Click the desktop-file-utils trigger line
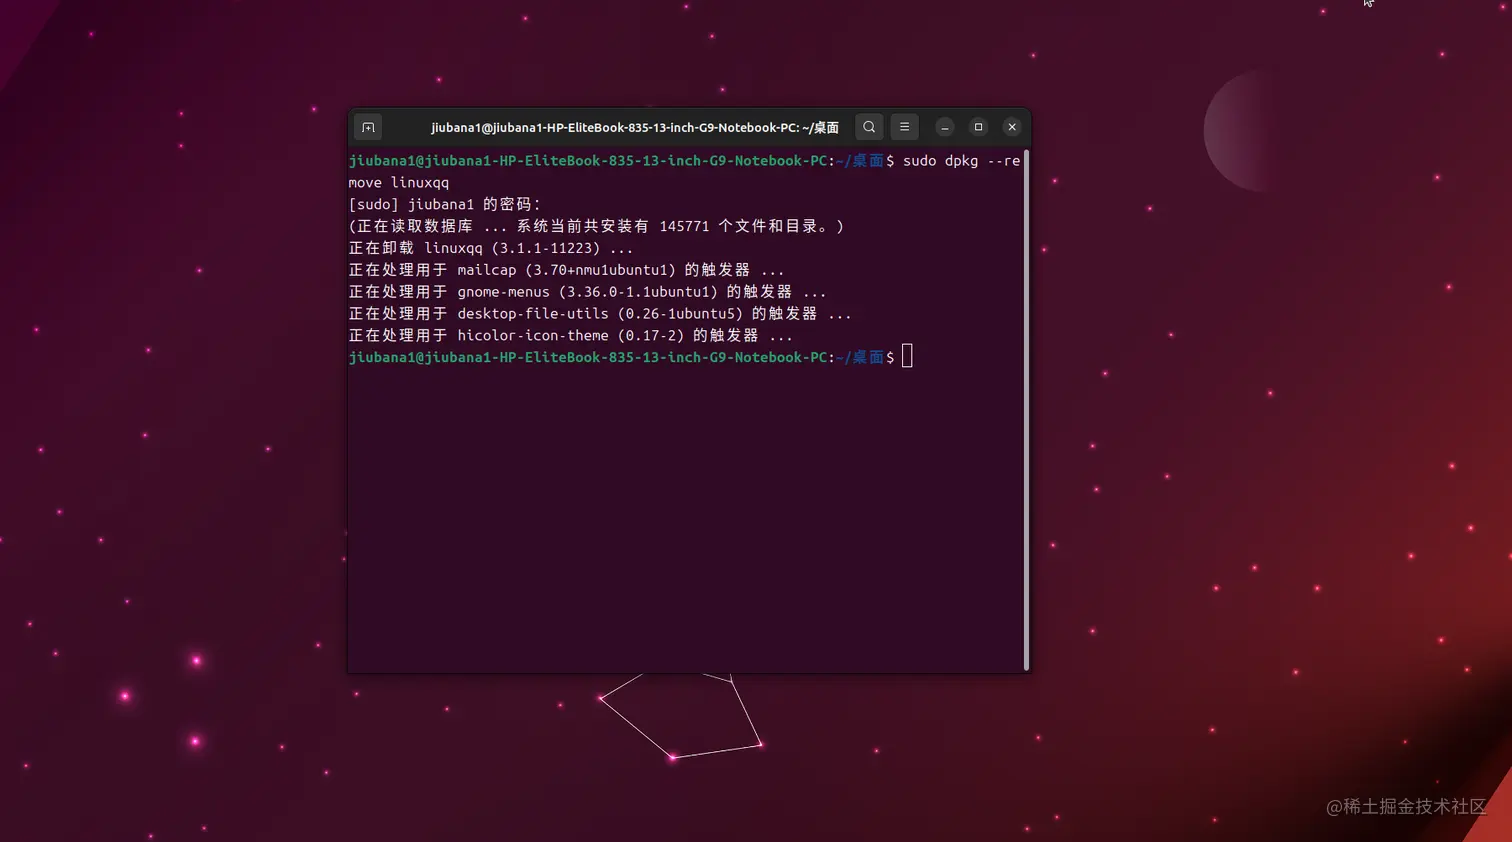Screen dimensions: 1512x842 600,314
